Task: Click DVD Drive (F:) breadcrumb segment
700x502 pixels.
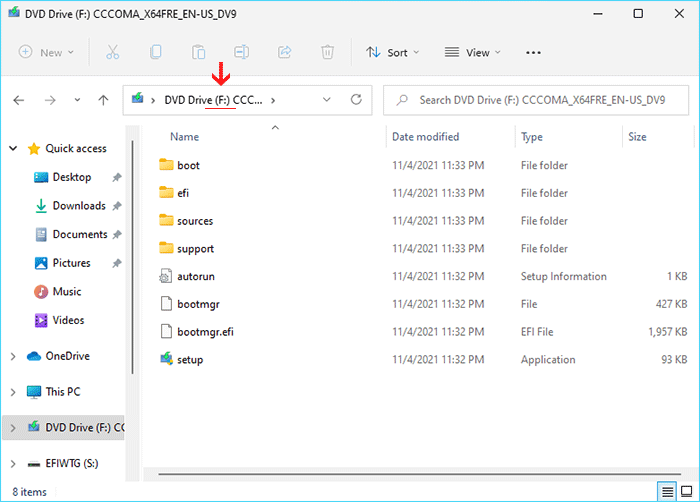Action: 213,100
